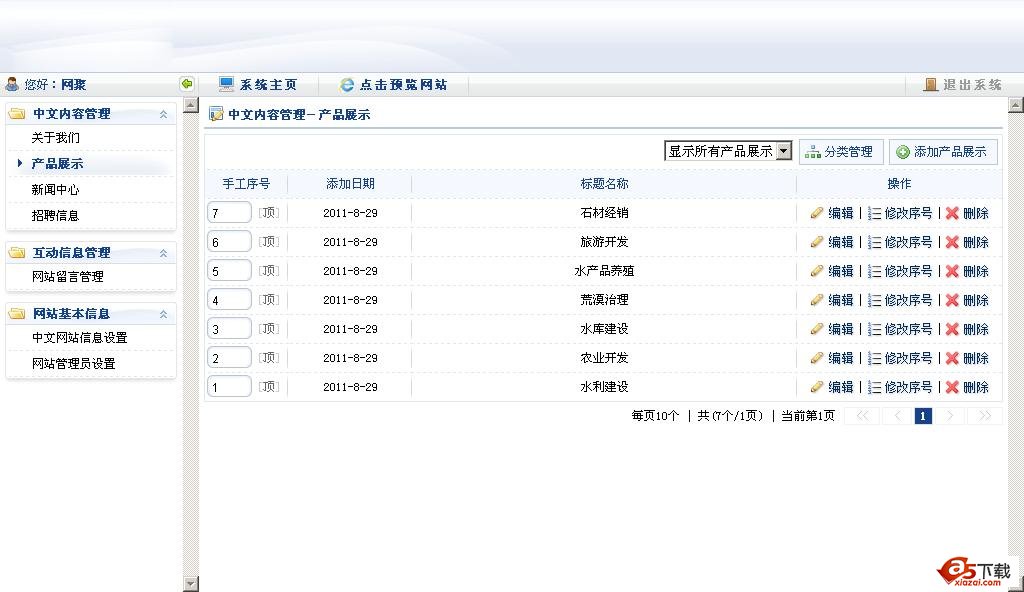Click list-order icon in 石材经销 row
The width and height of the screenshot is (1024, 592).
(x=874, y=213)
